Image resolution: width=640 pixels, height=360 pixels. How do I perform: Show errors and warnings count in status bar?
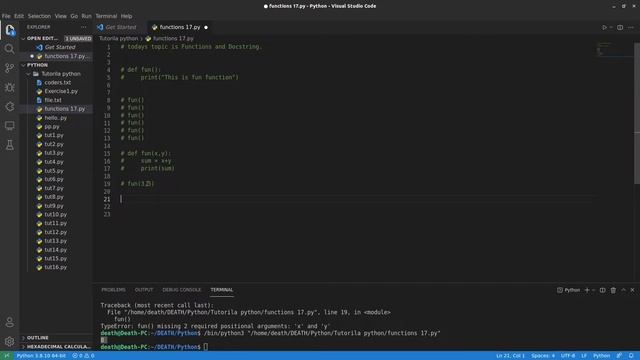tap(83, 356)
